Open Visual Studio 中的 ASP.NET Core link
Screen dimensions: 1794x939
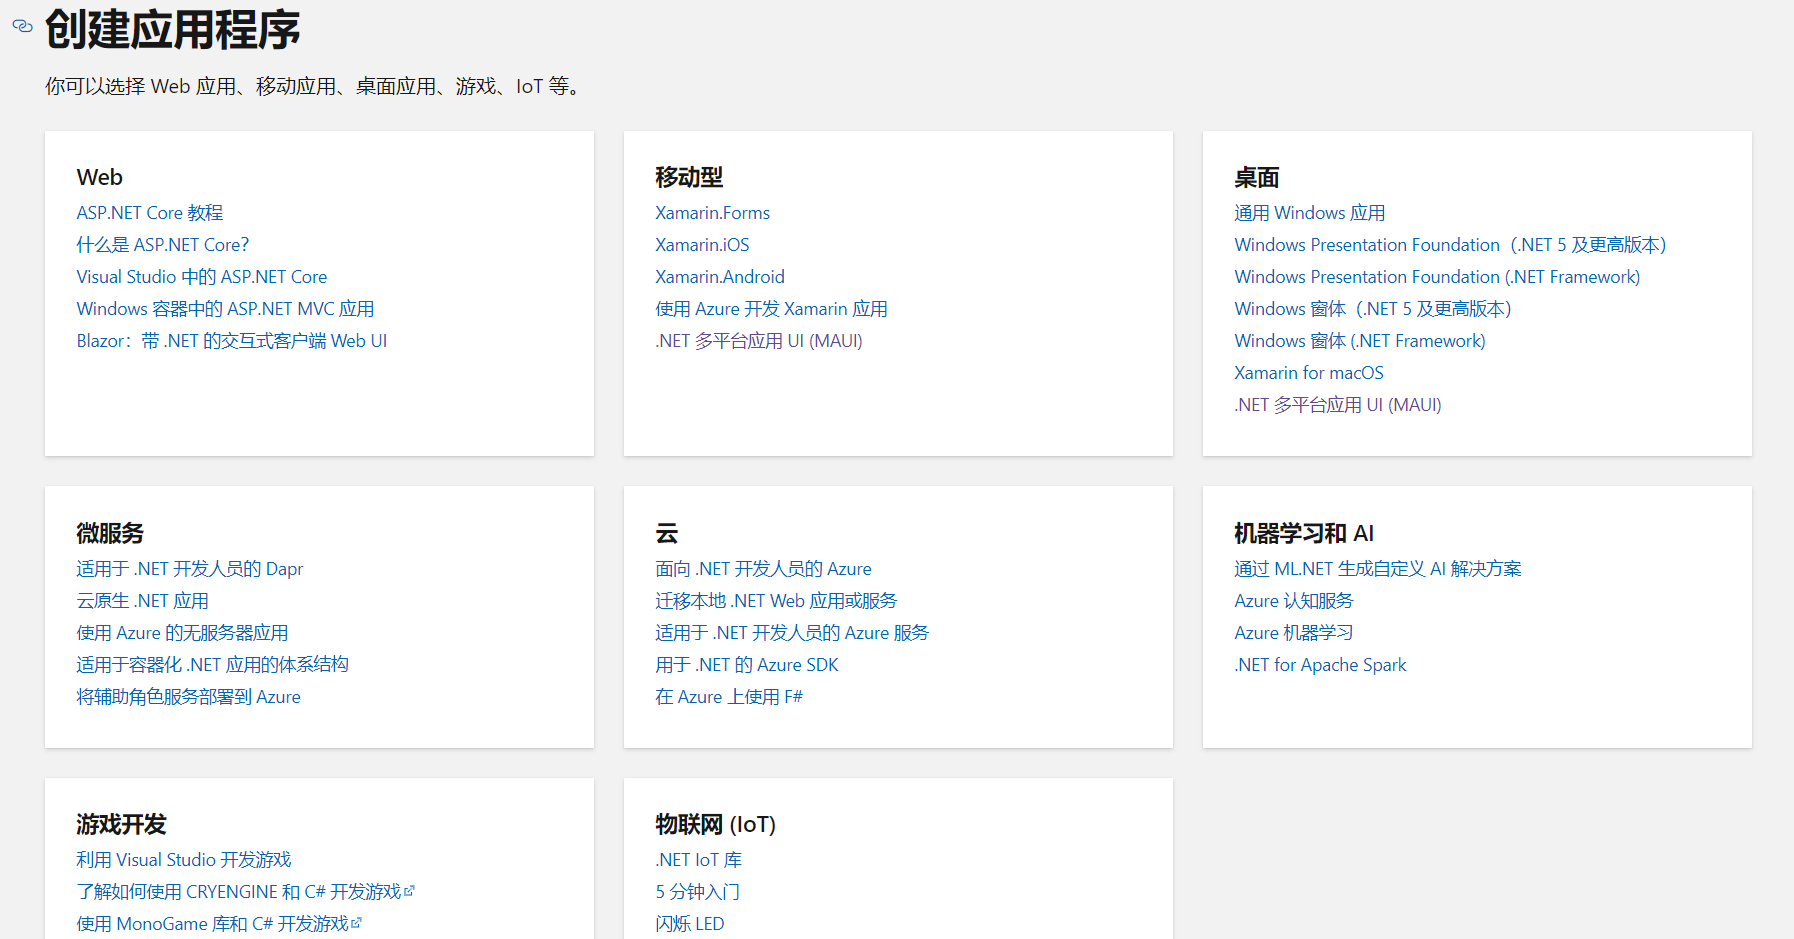click(202, 277)
